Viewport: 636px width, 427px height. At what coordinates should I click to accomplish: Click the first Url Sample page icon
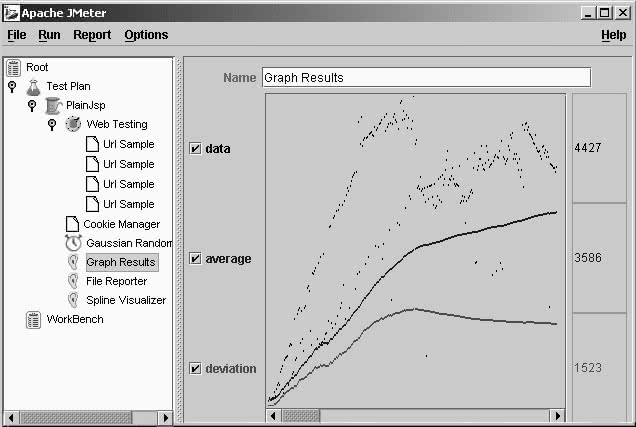tap(92, 144)
